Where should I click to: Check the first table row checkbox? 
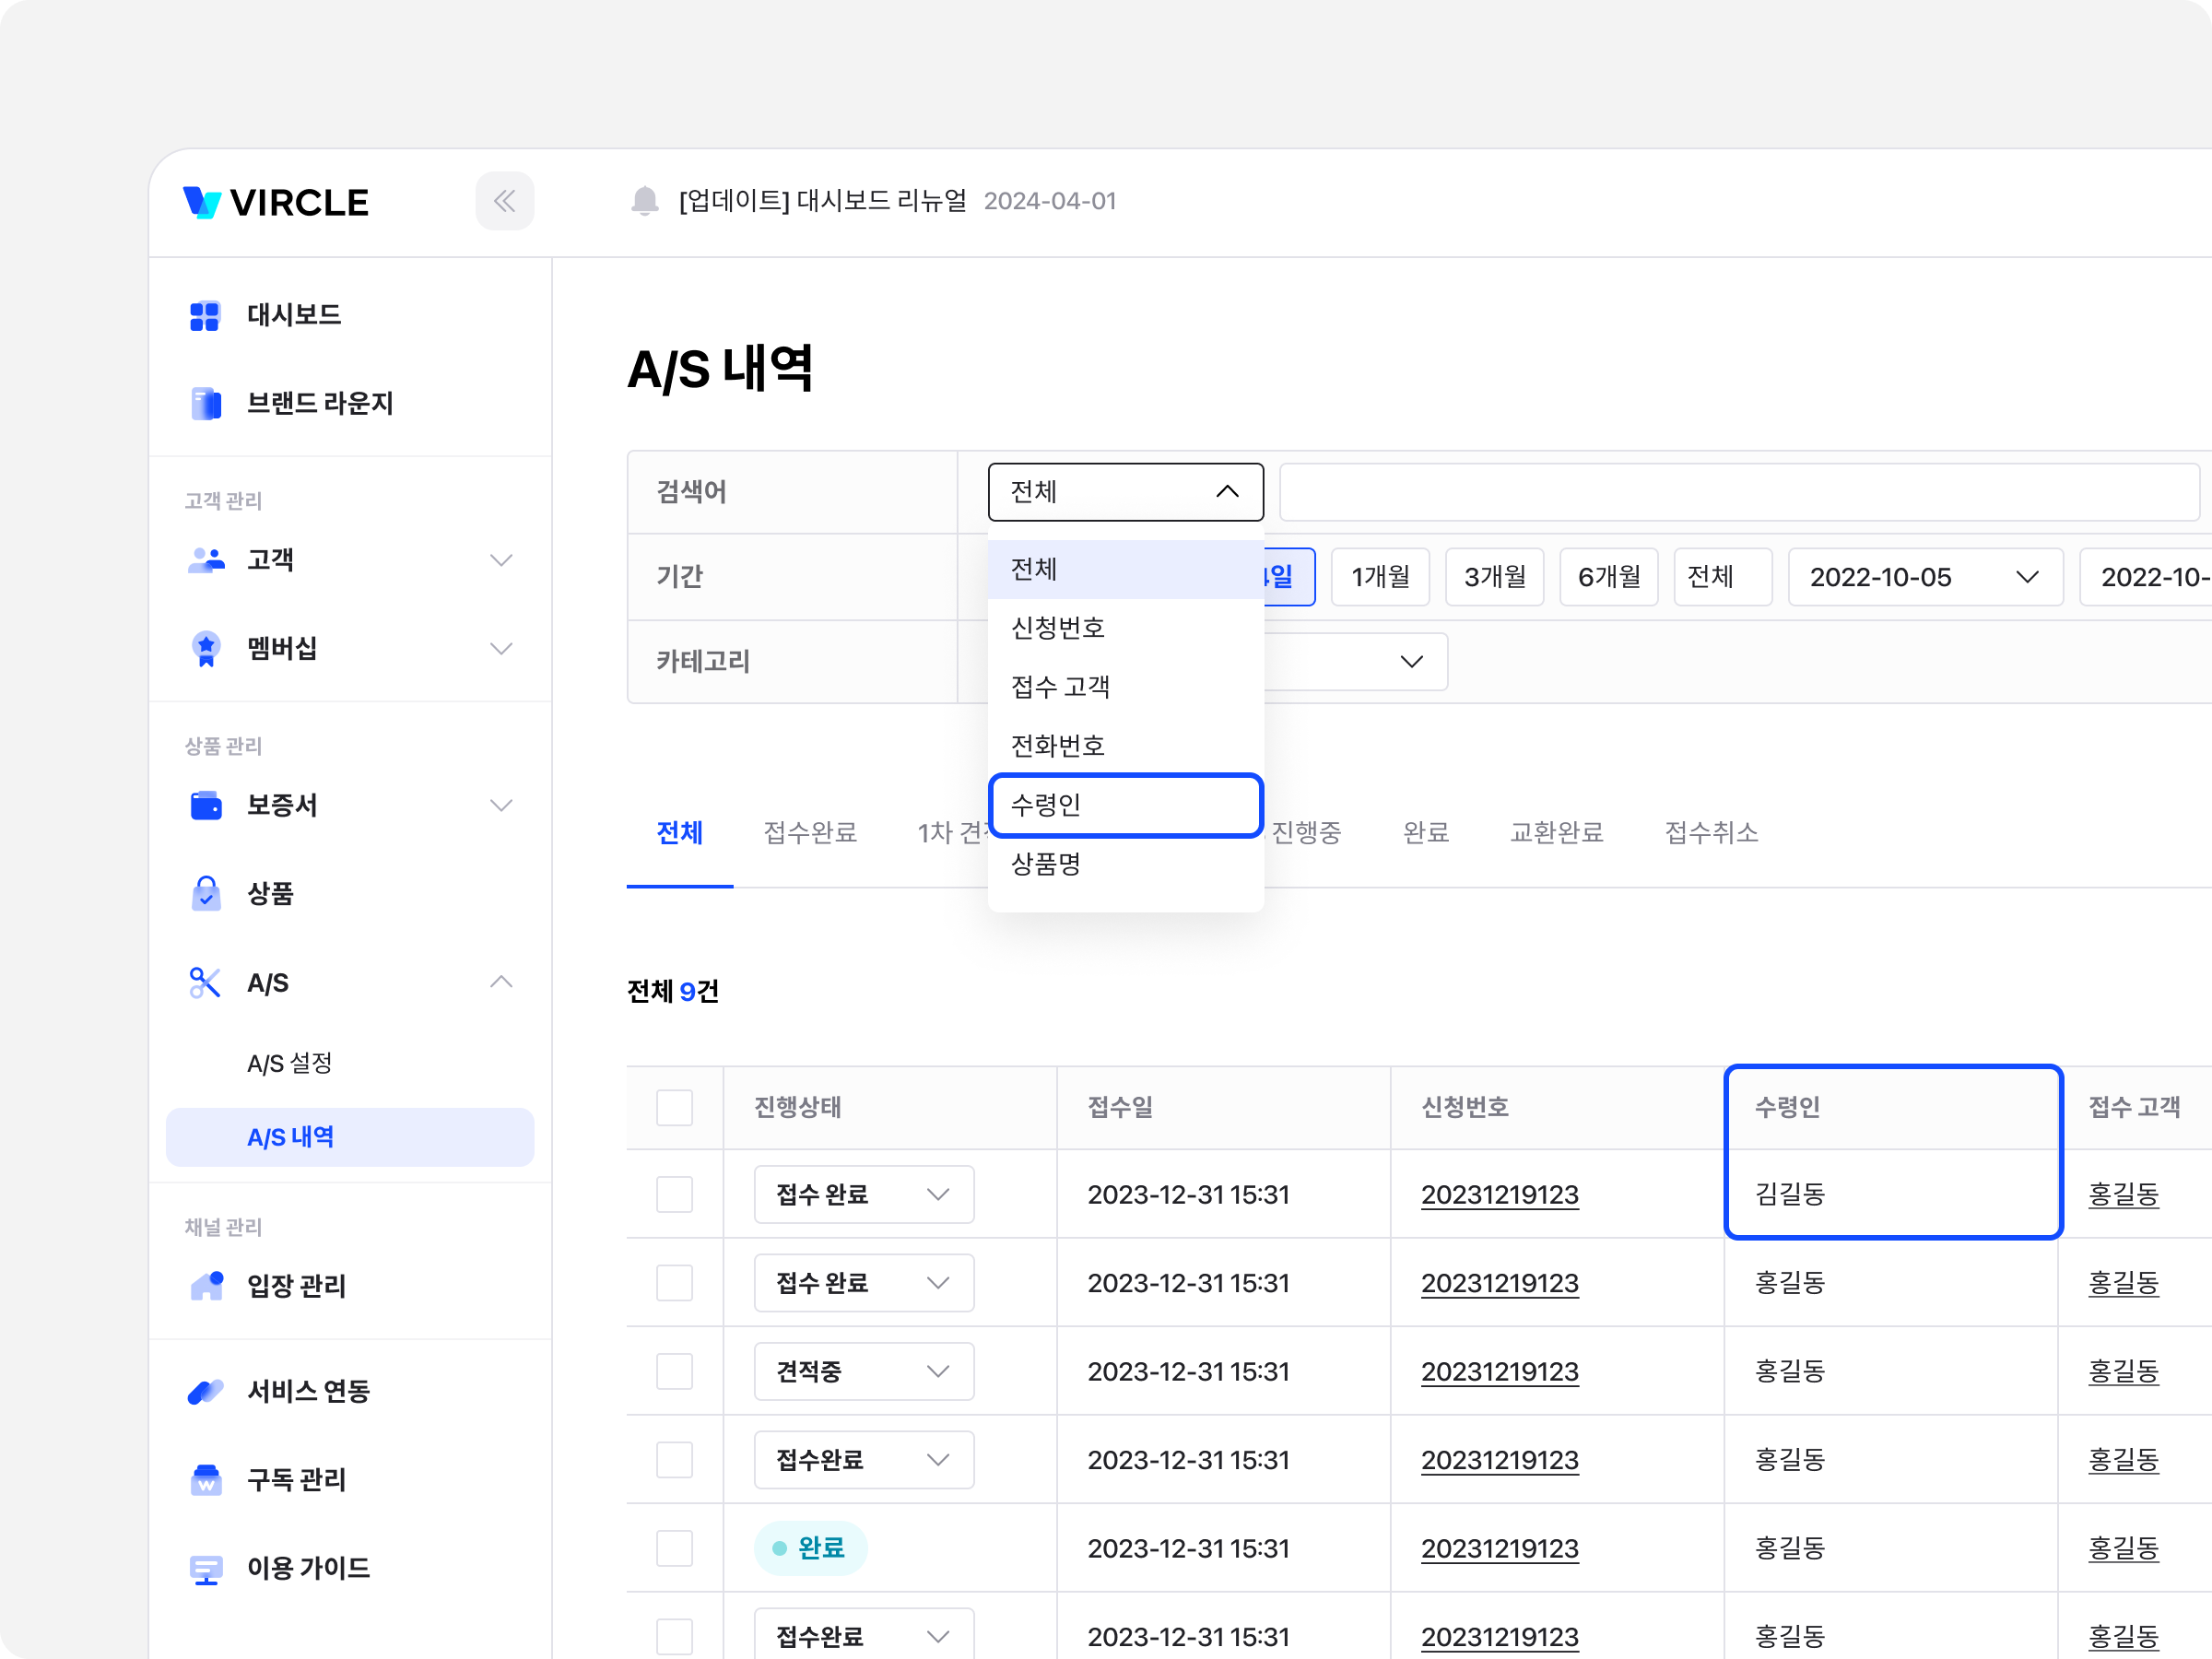[x=674, y=1195]
